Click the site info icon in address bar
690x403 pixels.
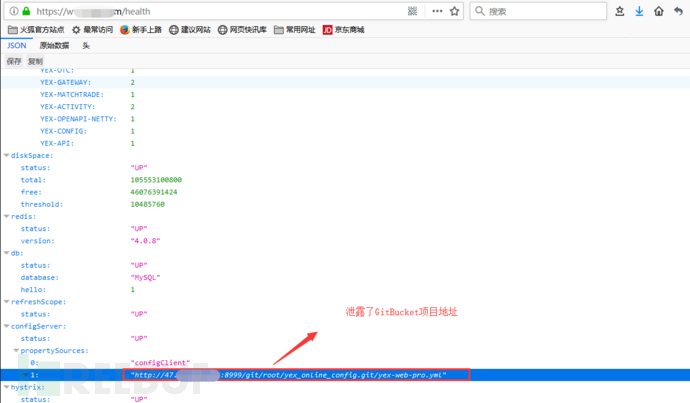[14, 11]
